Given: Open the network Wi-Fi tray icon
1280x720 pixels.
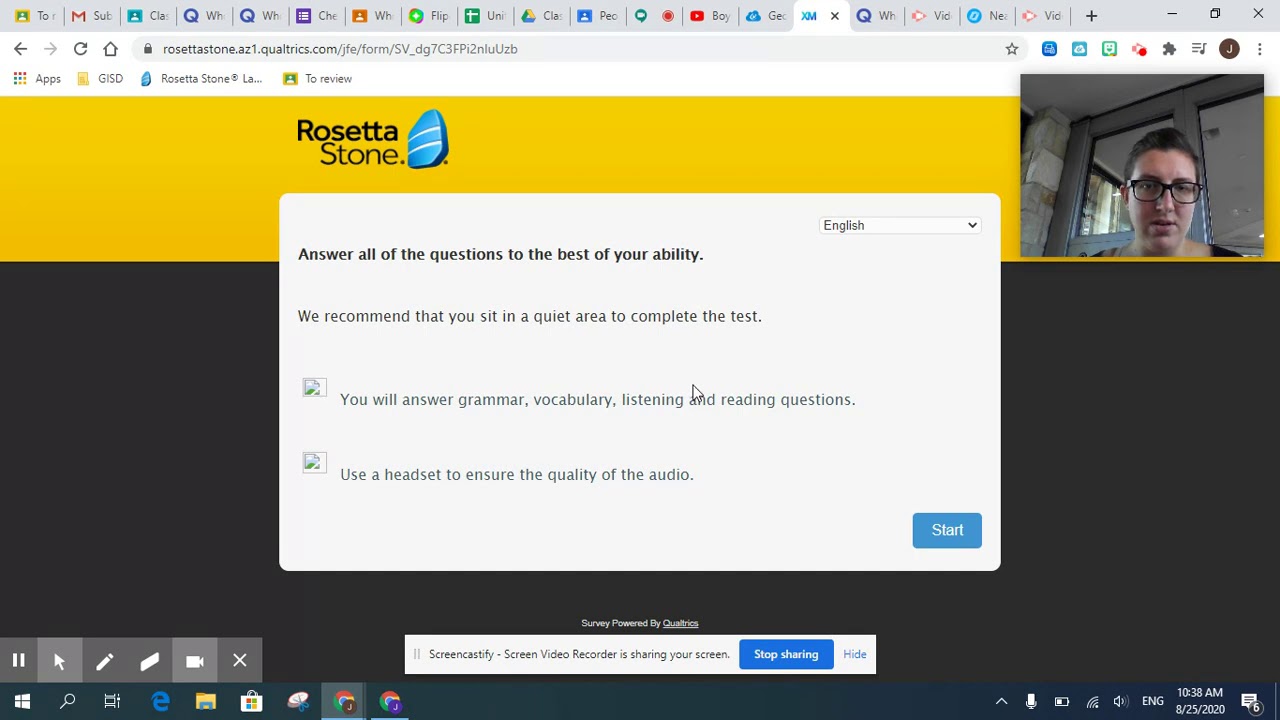Looking at the screenshot, I should 1092,702.
